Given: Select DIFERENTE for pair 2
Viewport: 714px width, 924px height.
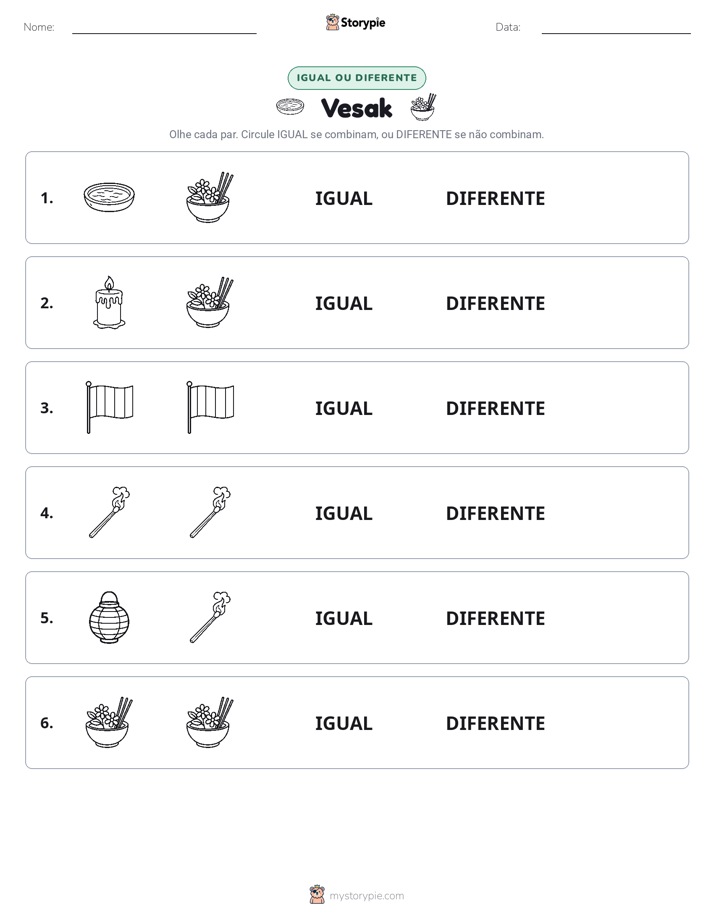Looking at the screenshot, I should (495, 303).
